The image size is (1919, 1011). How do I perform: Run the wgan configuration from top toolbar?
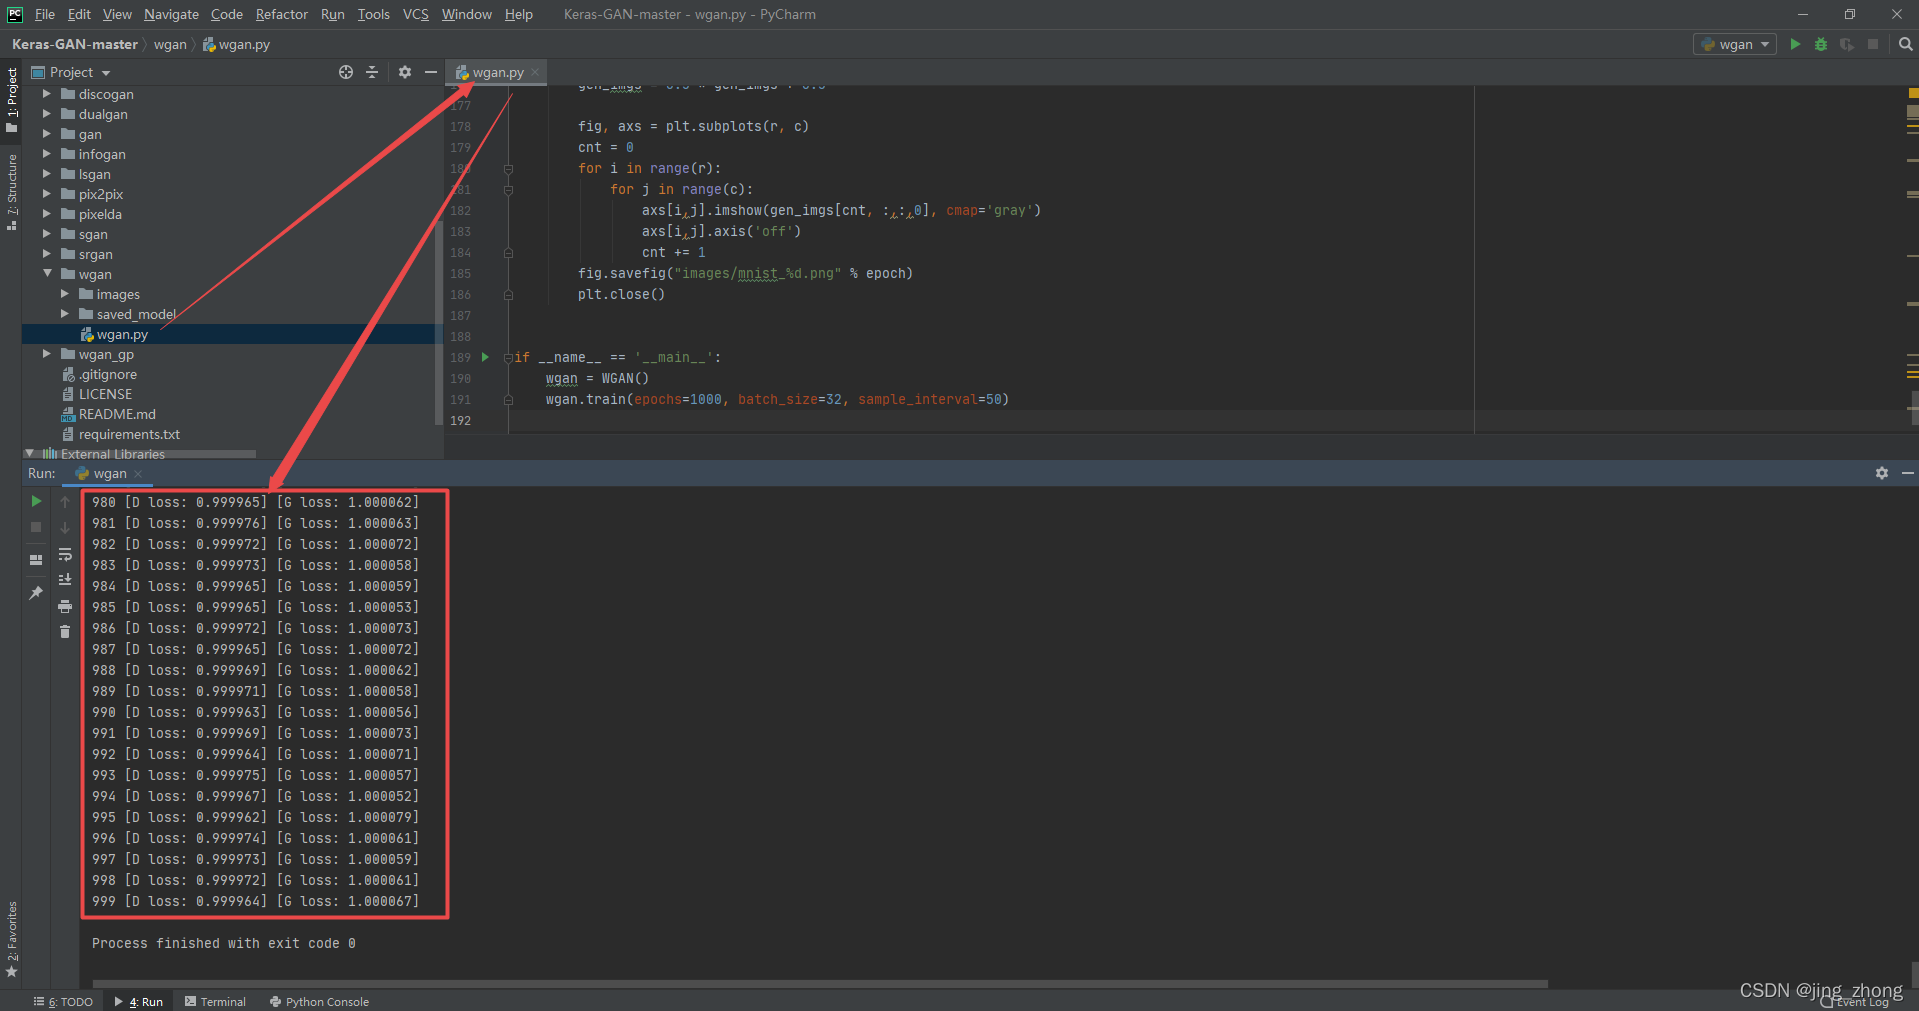[1795, 44]
